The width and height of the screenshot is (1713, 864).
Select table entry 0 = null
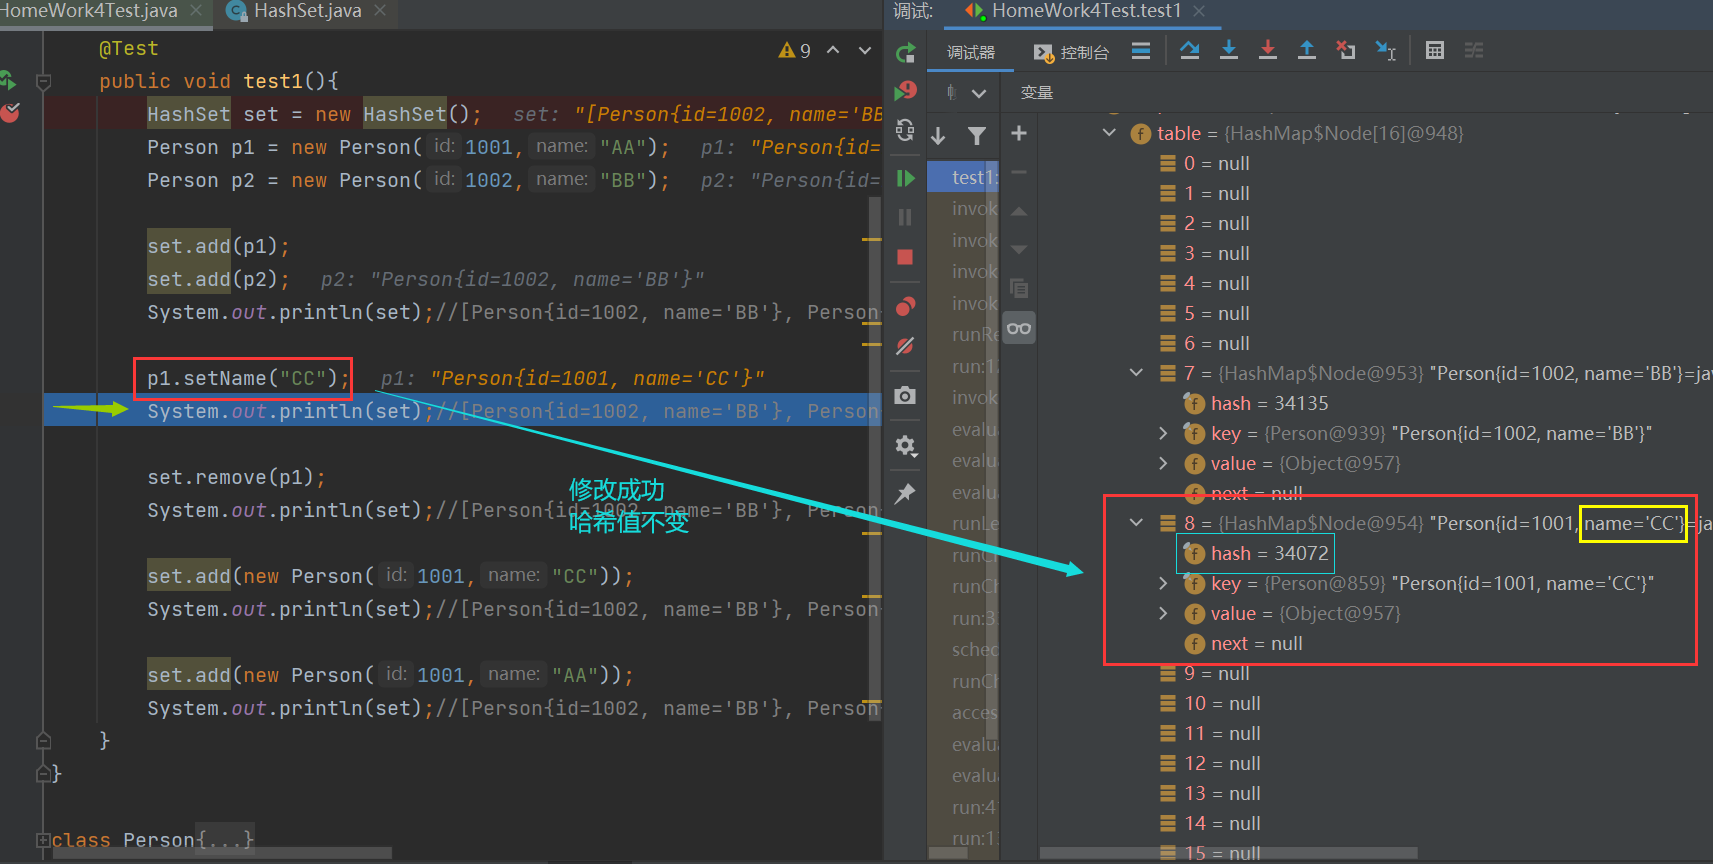(x=1205, y=163)
